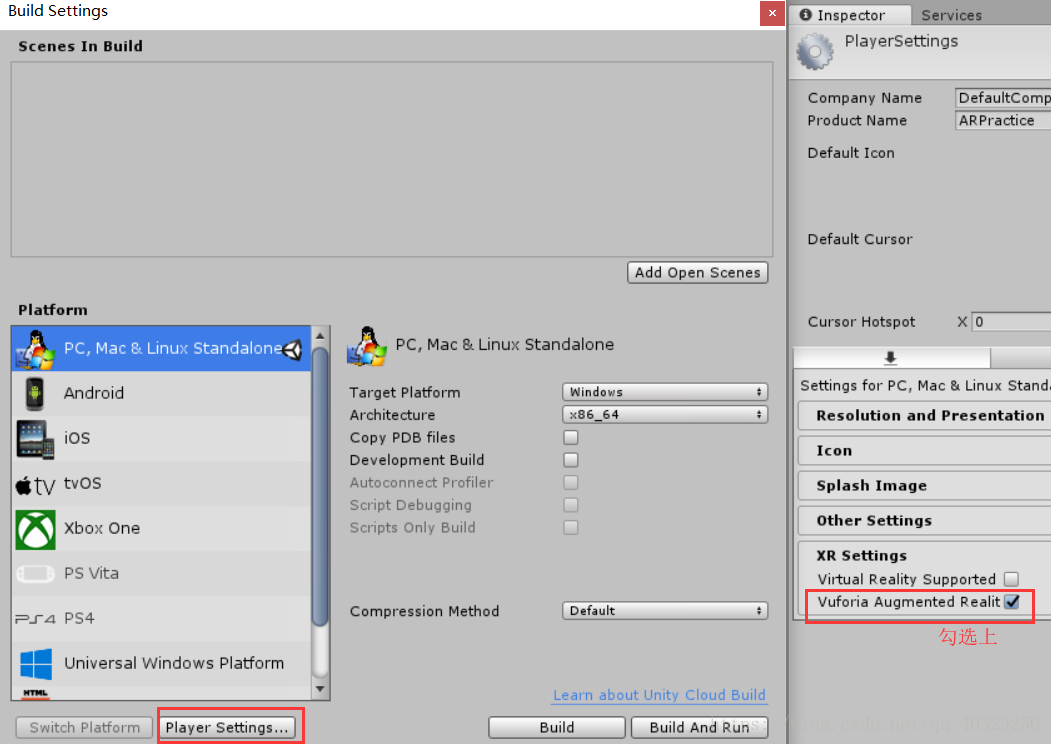The width and height of the screenshot is (1051, 744).
Task: Switch to the Inspector tab
Action: point(850,15)
